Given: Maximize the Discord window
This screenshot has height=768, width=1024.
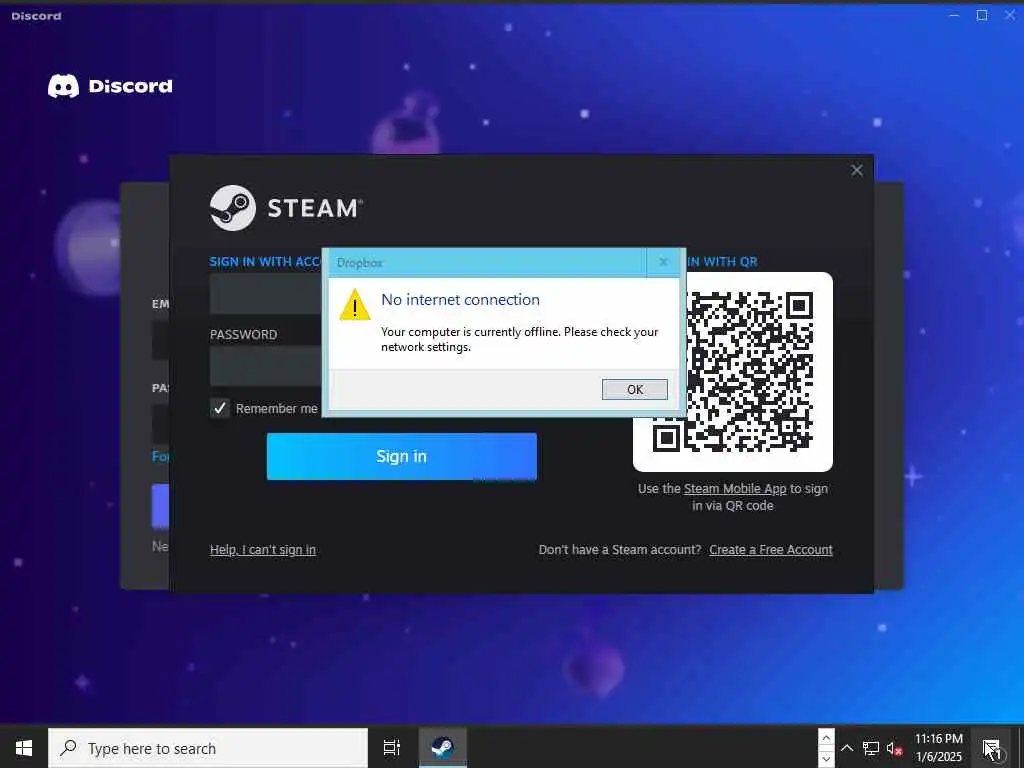Looking at the screenshot, I should tap(982, 15).
